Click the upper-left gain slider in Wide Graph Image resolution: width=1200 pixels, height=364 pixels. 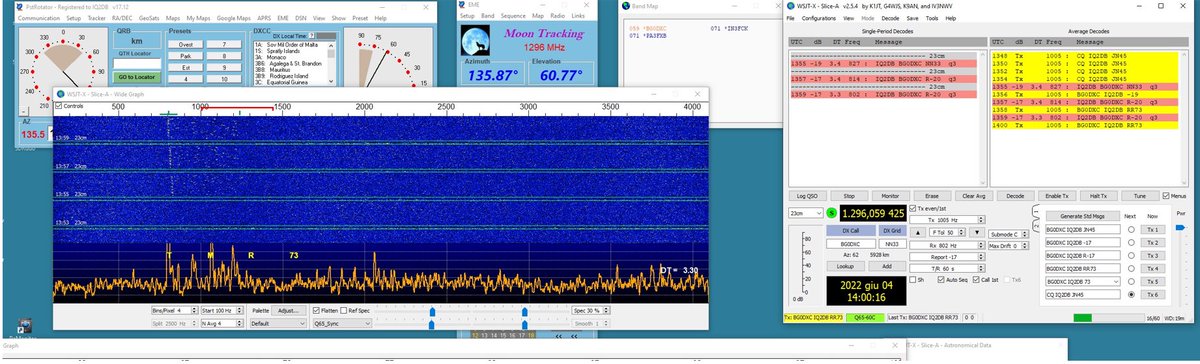(432, 311)
